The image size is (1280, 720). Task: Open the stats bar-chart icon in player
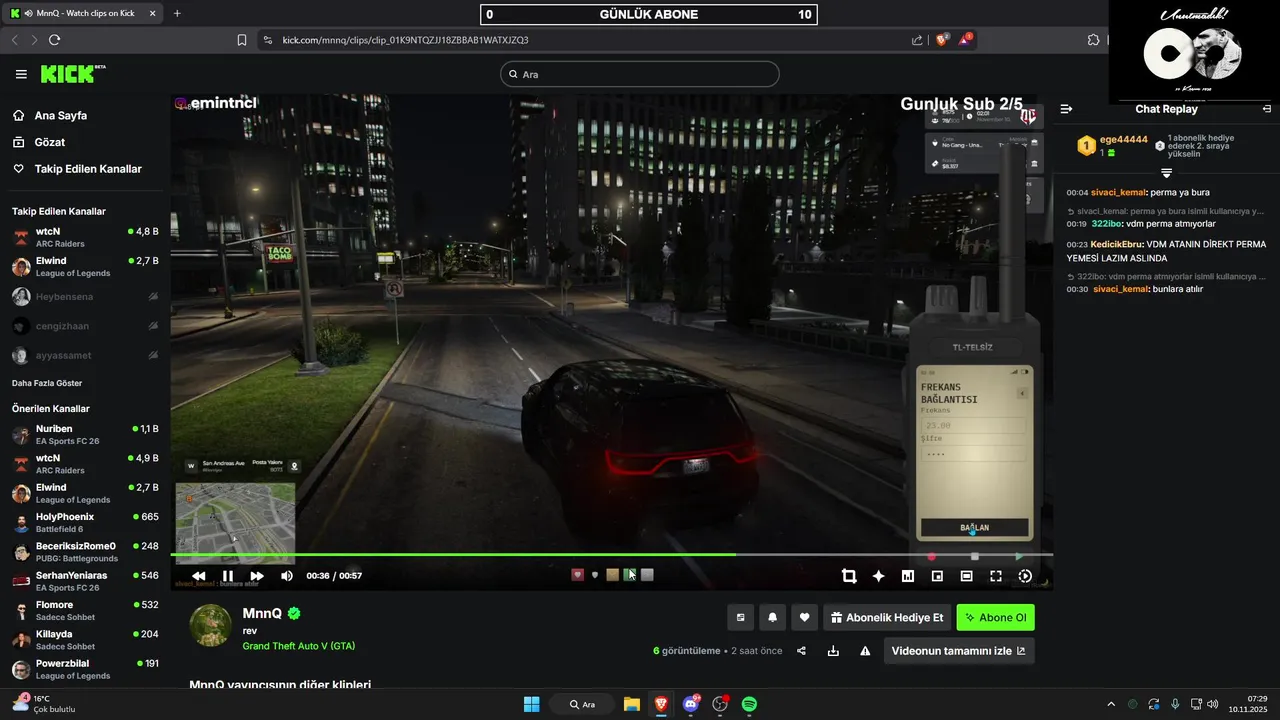coord(908,576)
